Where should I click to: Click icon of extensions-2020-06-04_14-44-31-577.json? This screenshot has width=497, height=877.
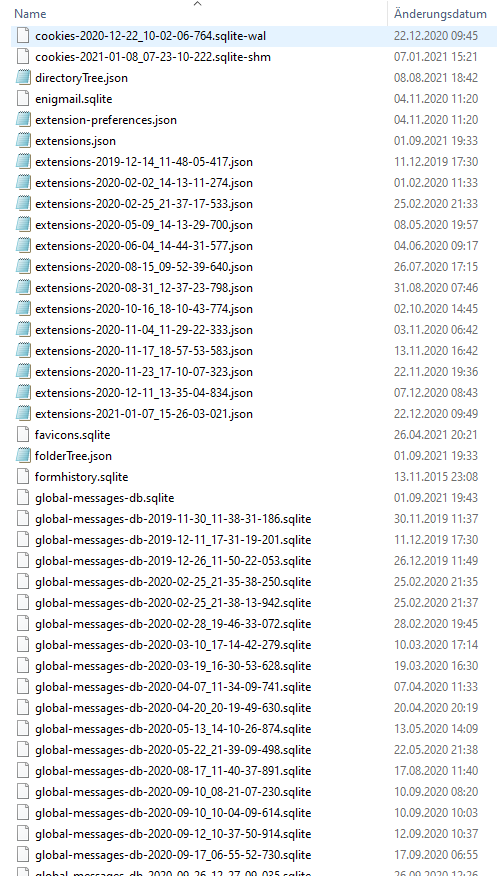click(22, 246)
